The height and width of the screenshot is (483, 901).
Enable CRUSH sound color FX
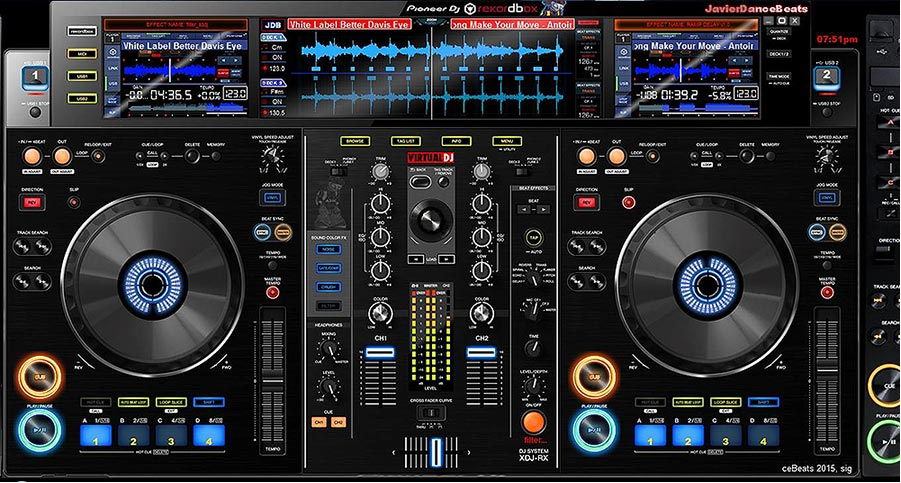tap(328, 287)
